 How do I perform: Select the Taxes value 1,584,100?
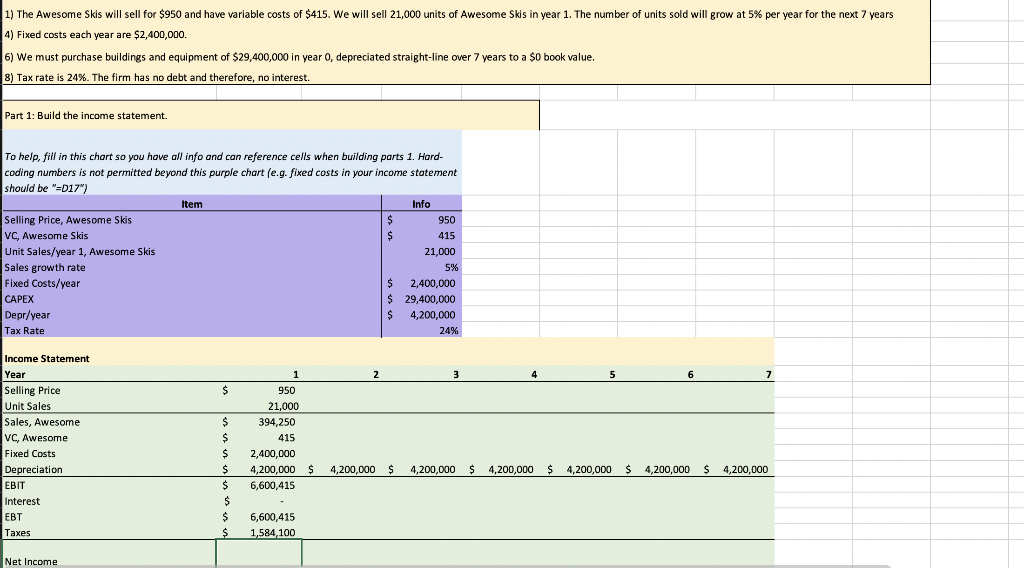tap(259, 532)
